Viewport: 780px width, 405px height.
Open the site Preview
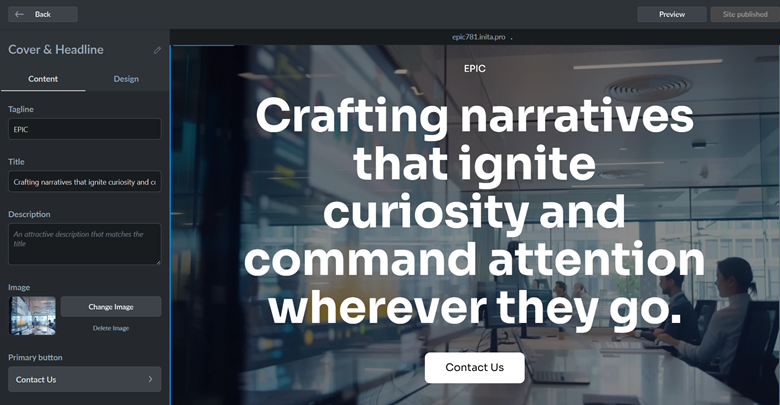point(672,14)
